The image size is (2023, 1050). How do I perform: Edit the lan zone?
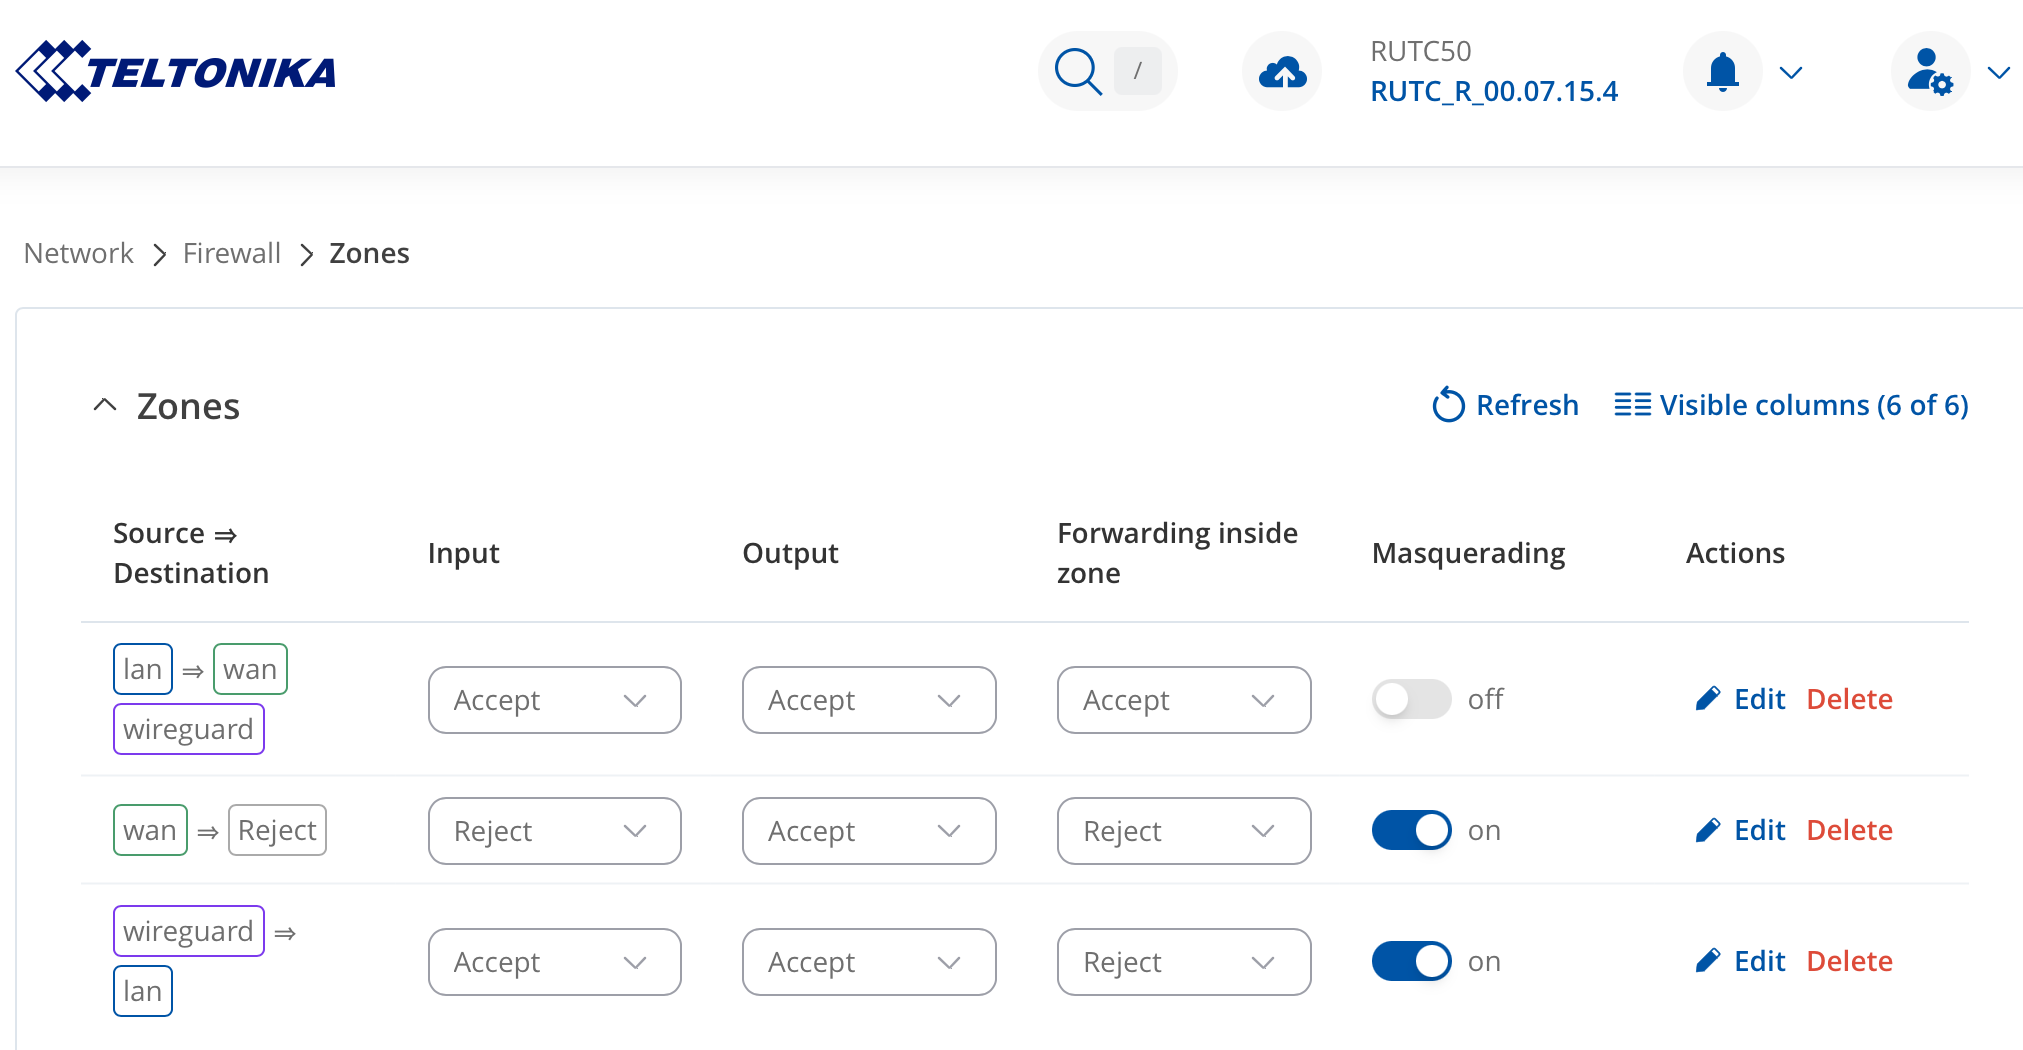tap(1740, 699)
